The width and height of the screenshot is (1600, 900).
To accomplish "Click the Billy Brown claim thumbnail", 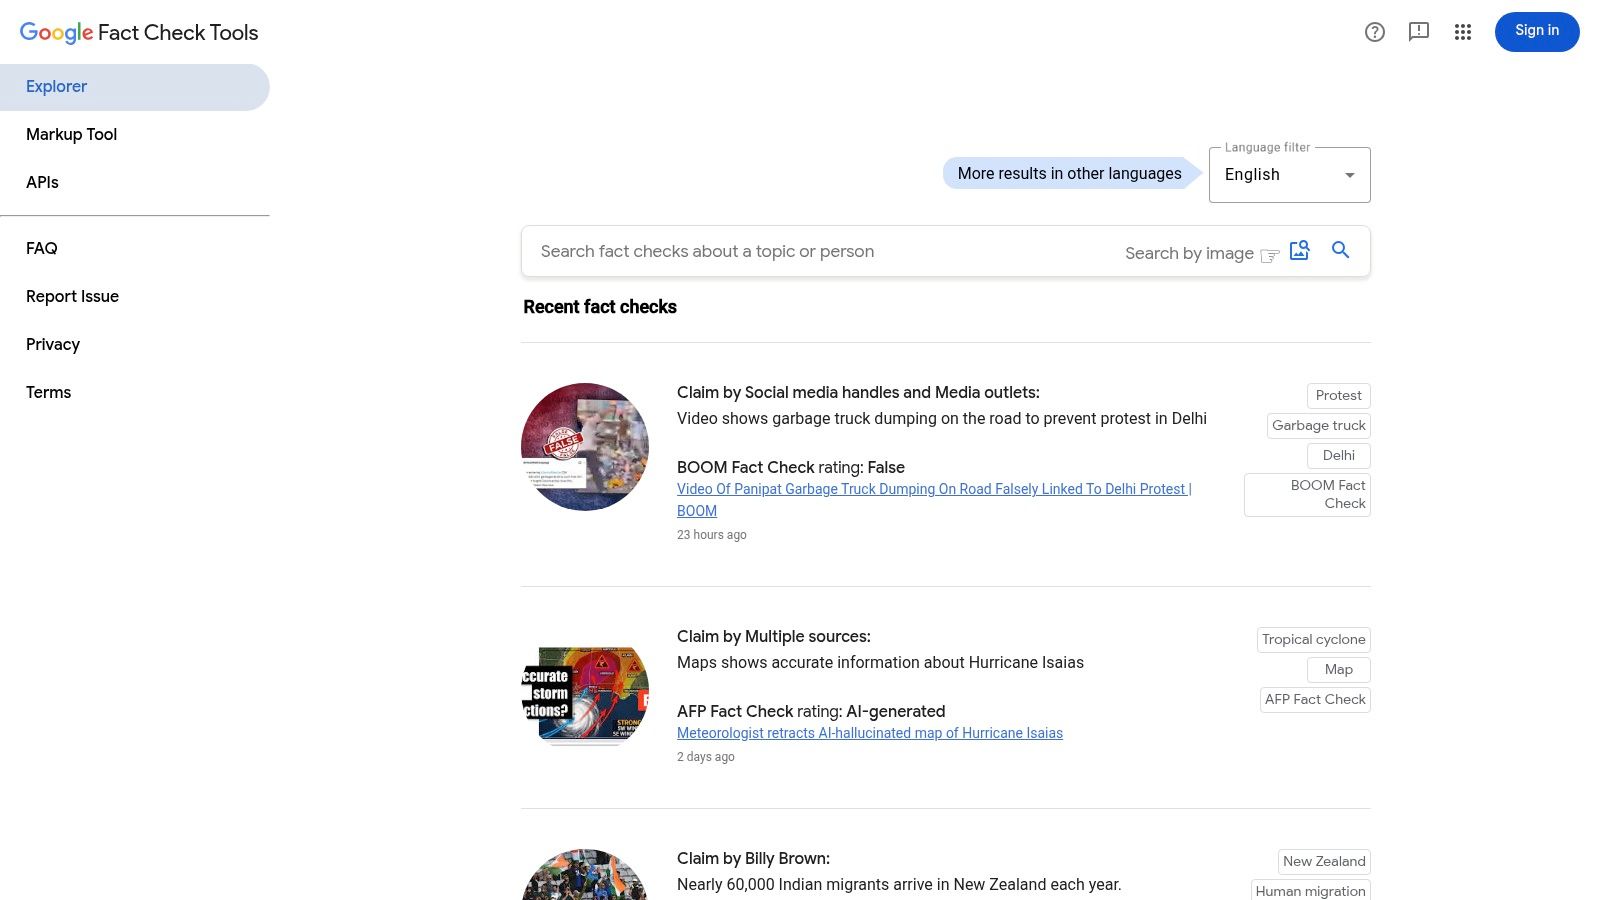I will (585, 875).
